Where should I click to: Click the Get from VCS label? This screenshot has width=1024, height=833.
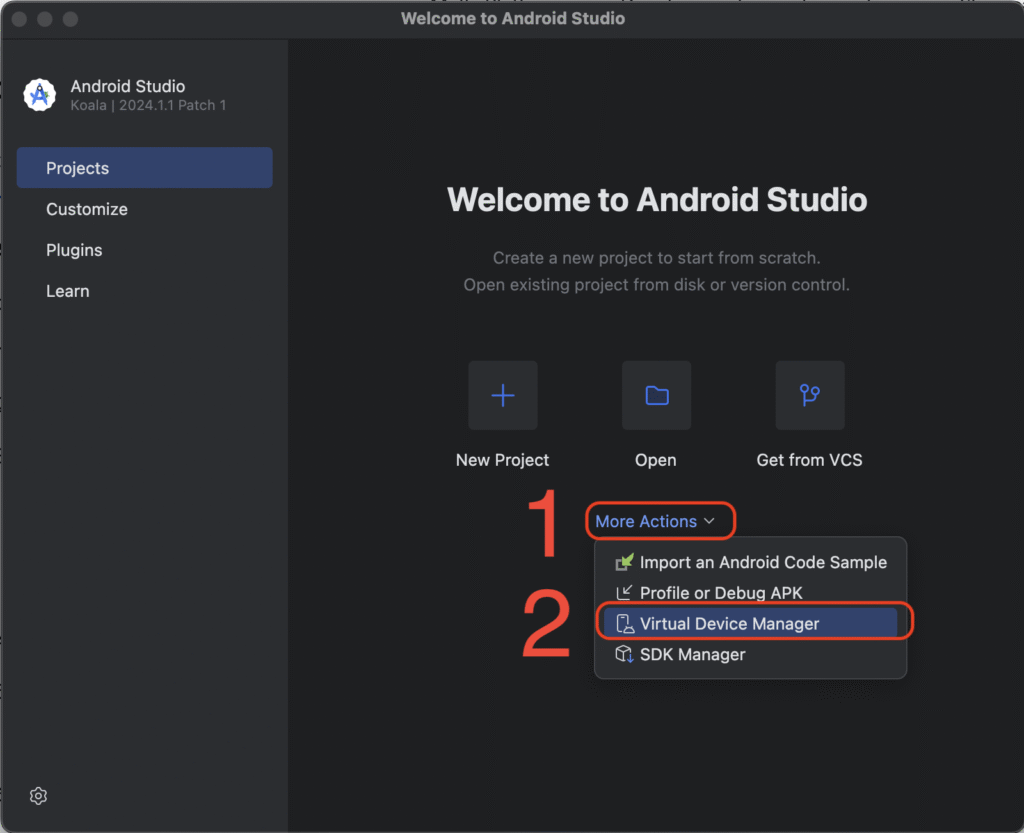click(809, 460)
